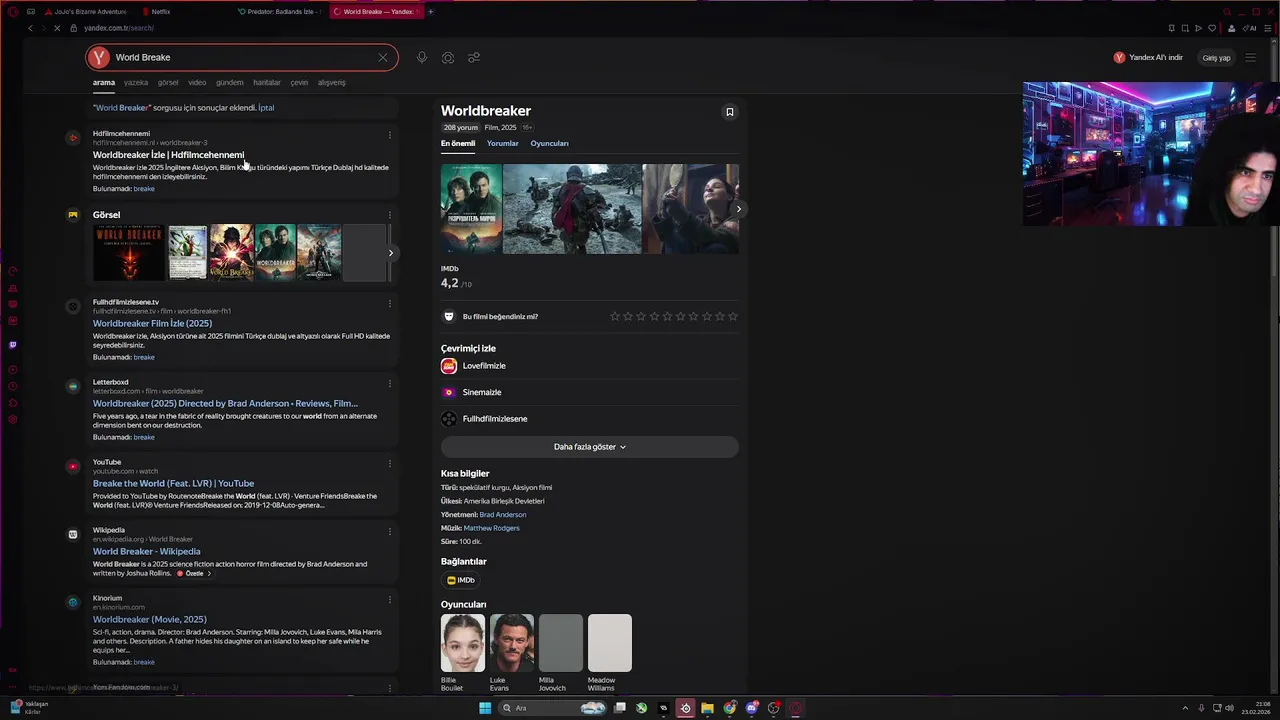This screenshot has width=1280, height=720.
Task: Open search filter settings icon
Action: click(x=474, y=58)
